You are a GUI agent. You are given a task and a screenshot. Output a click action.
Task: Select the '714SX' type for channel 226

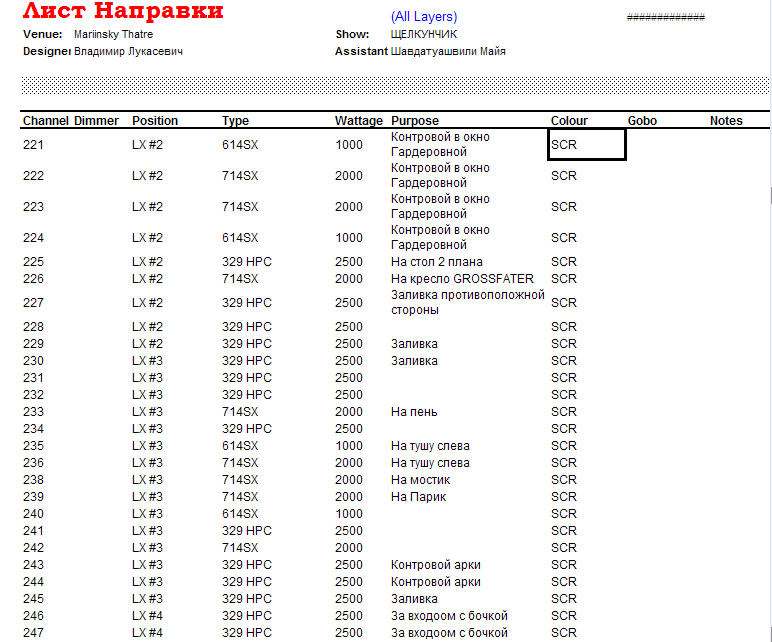click(240, 279)
